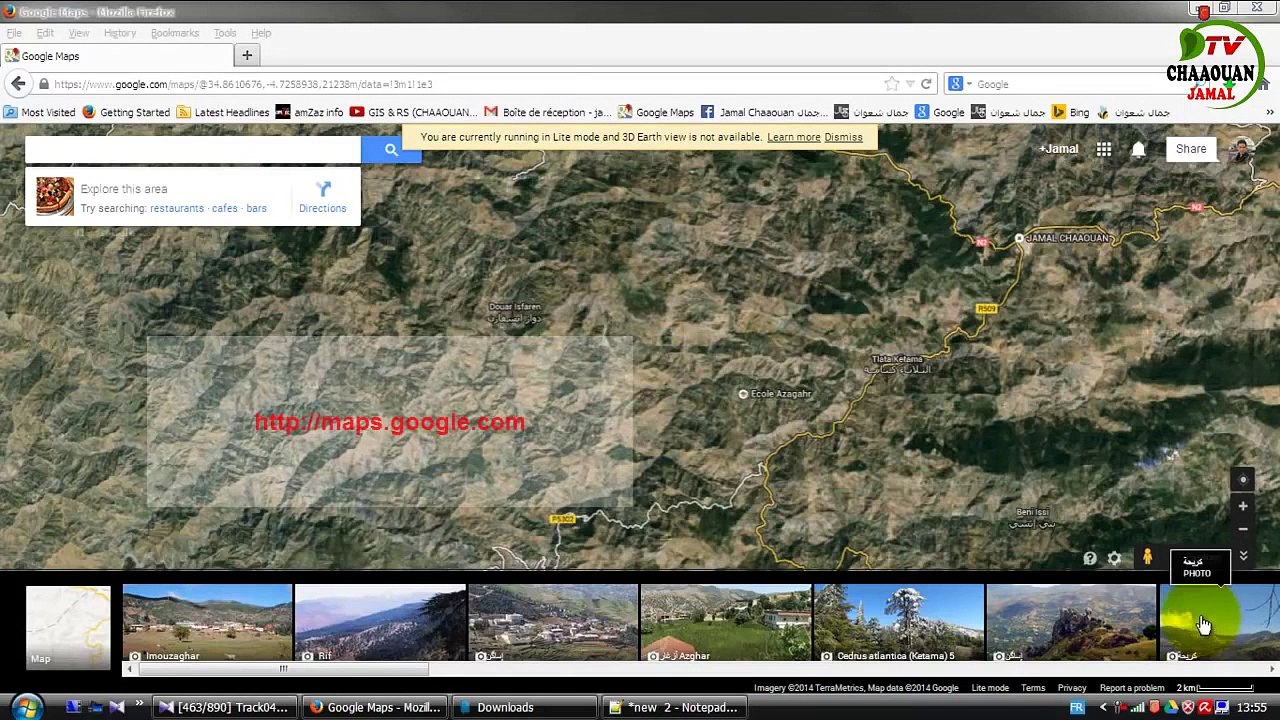The width and height of the screenshot is (1280, 720).
Task: Open the History menu
Action: (119, 33)
